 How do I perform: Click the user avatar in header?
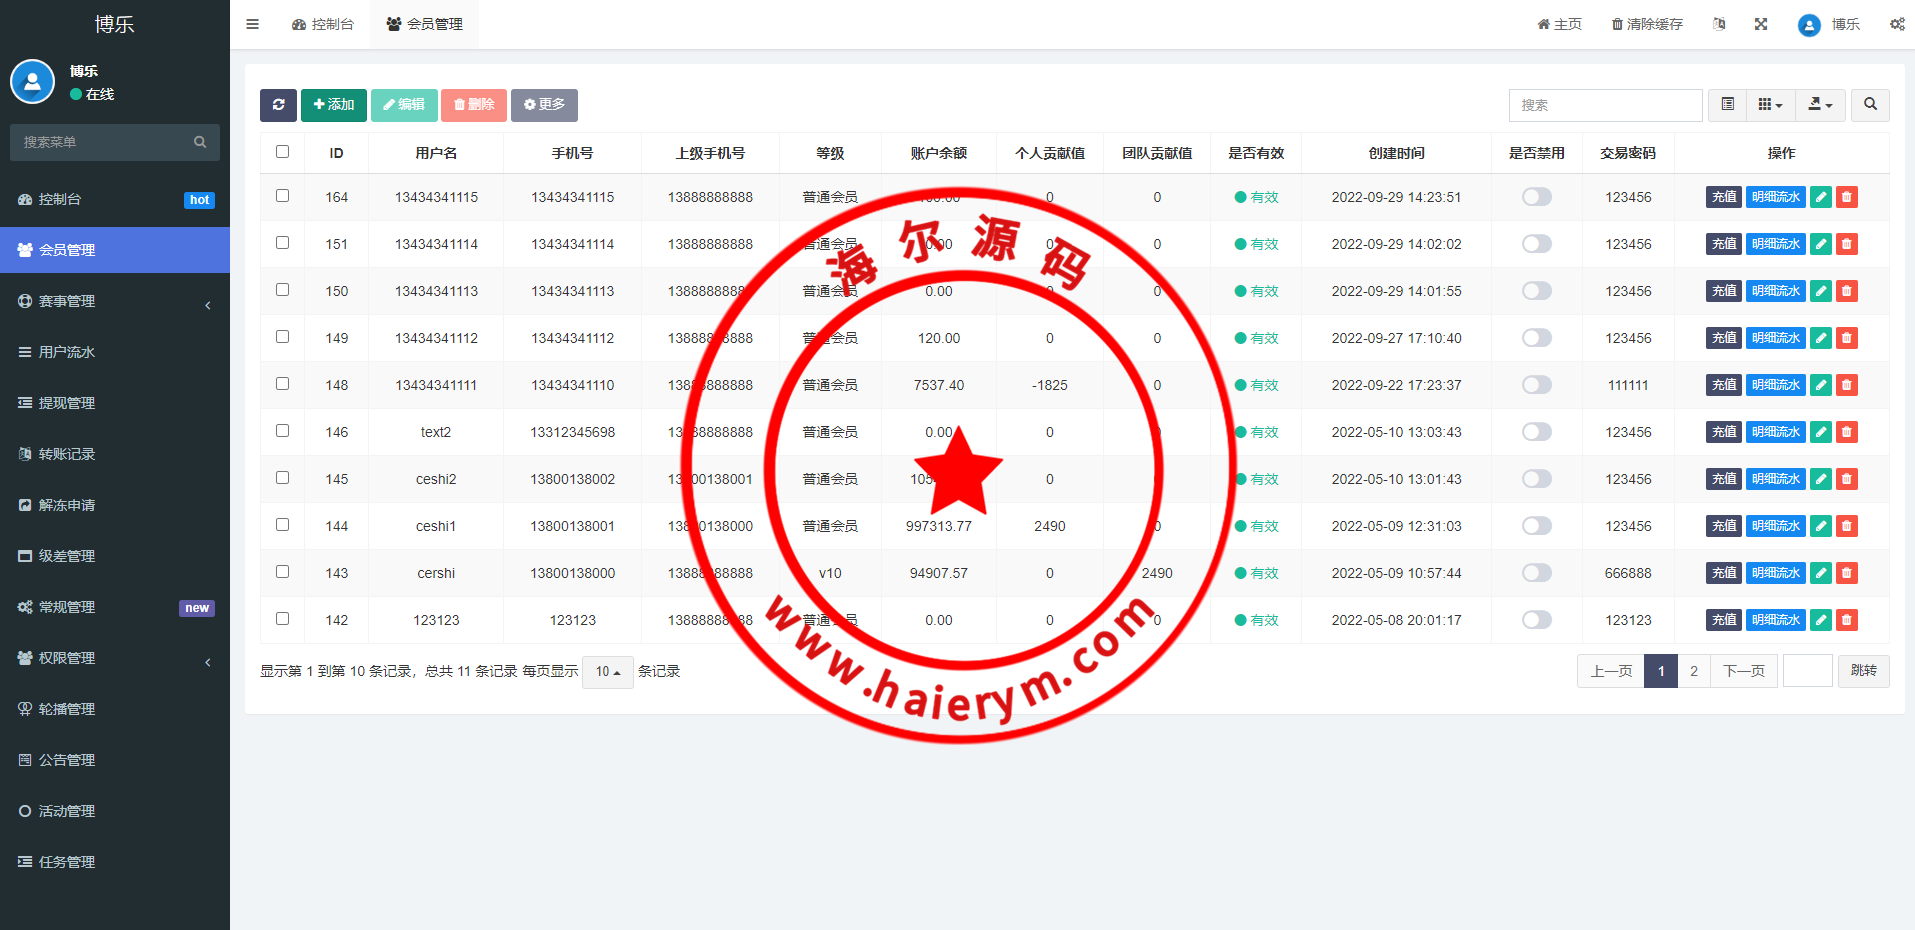pyautogui.click(x=1809, y=25)
